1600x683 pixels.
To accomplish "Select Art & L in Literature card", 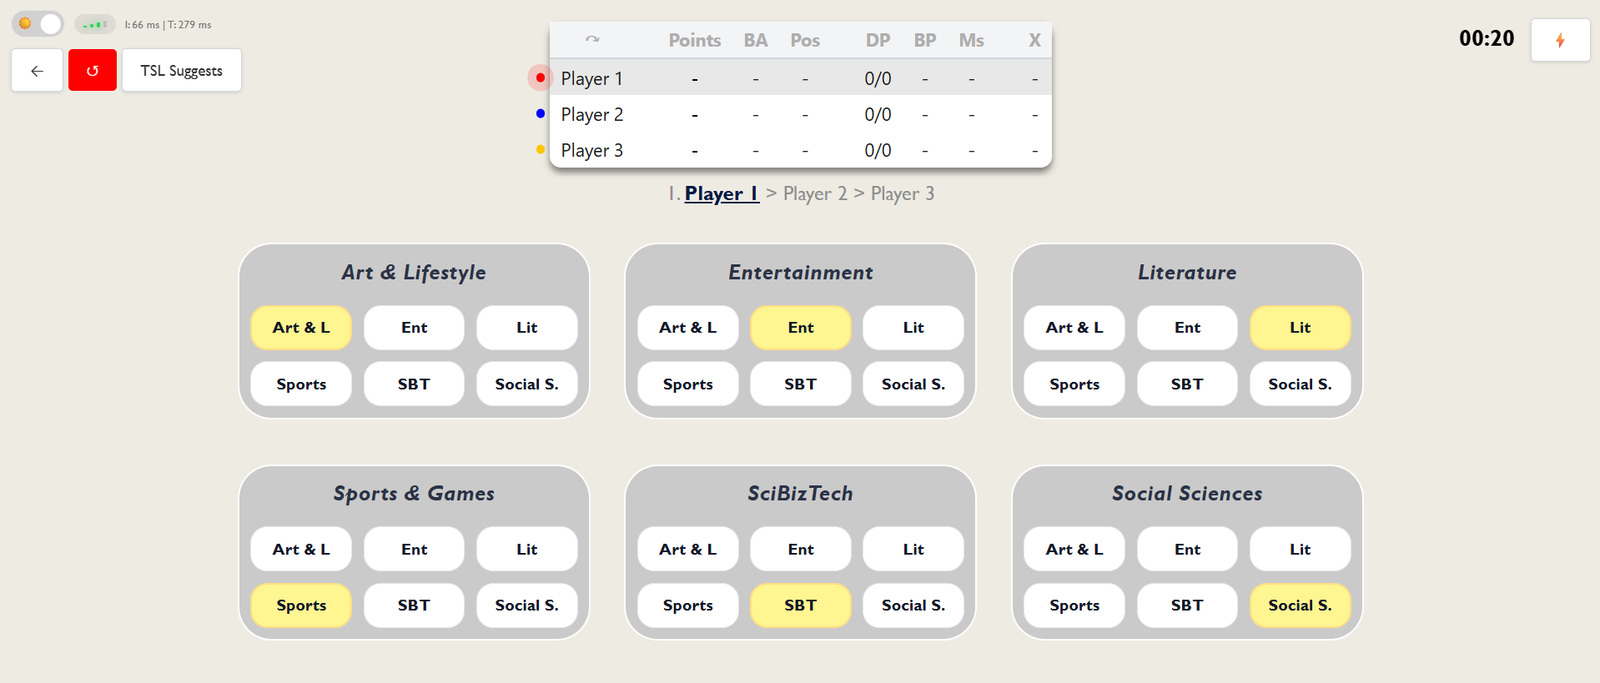I will (x=1075, y=328).
